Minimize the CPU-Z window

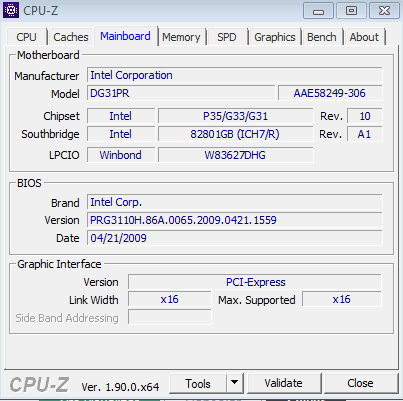coord(318,11)
